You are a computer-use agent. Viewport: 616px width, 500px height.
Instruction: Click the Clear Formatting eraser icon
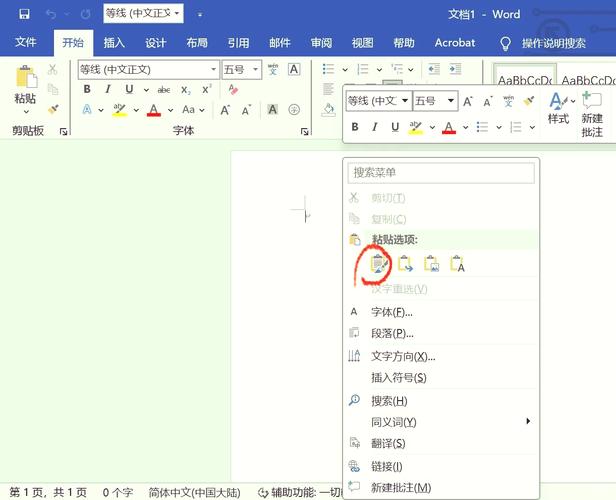pos(233,90)
